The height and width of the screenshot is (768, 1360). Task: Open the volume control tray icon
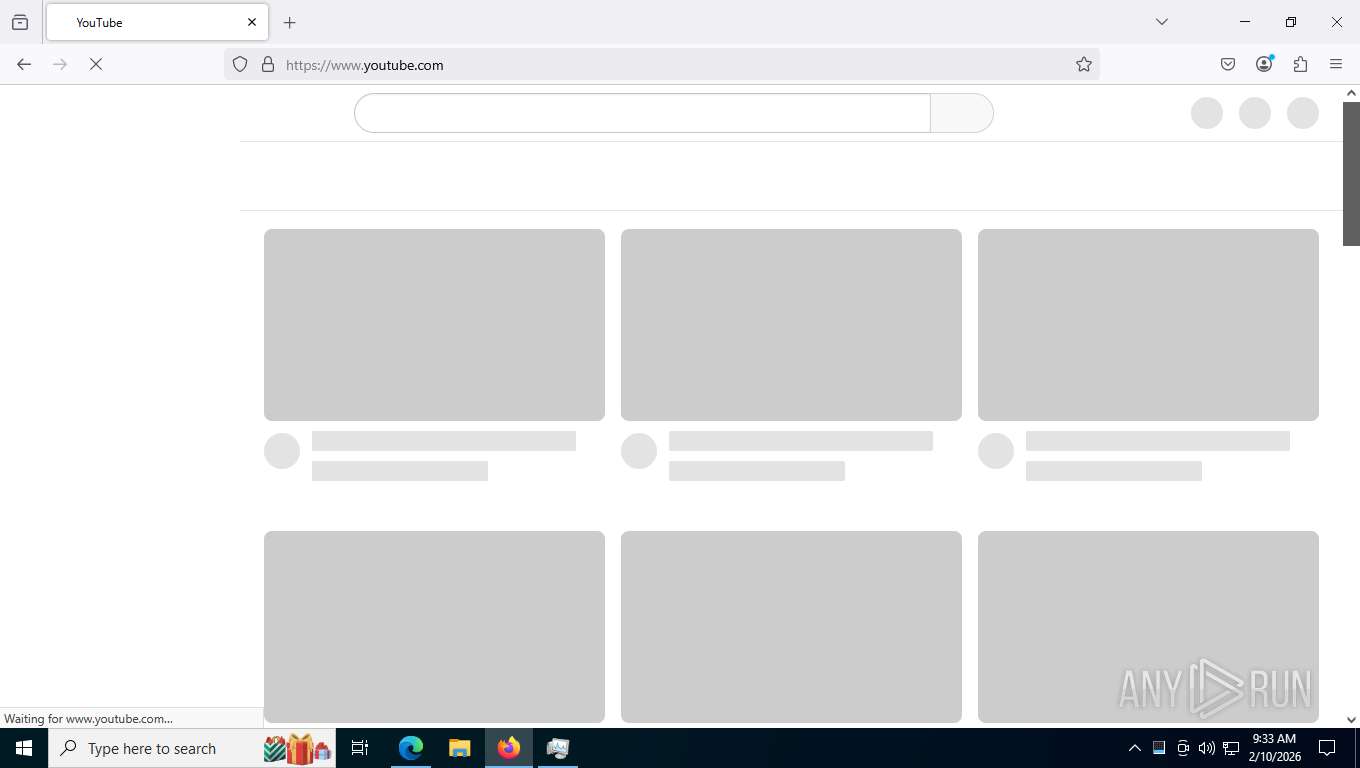(x=1207, y=748)
